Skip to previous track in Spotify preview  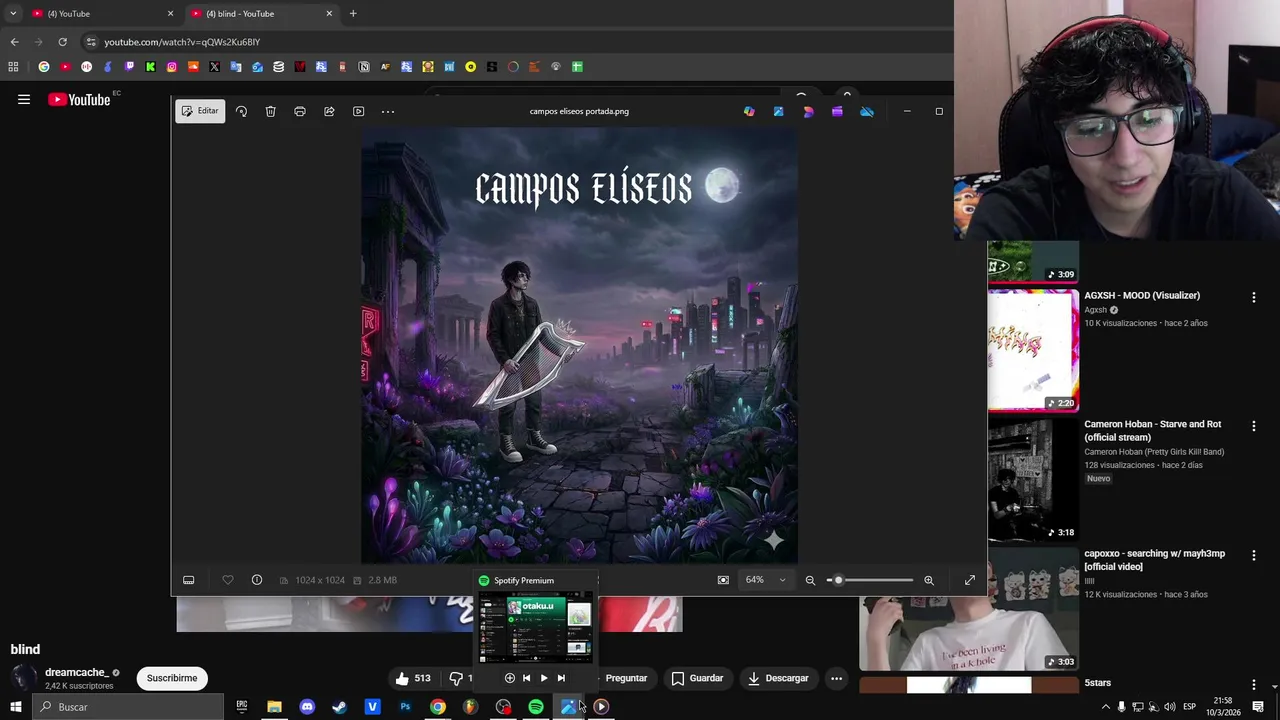click(527, 678)
